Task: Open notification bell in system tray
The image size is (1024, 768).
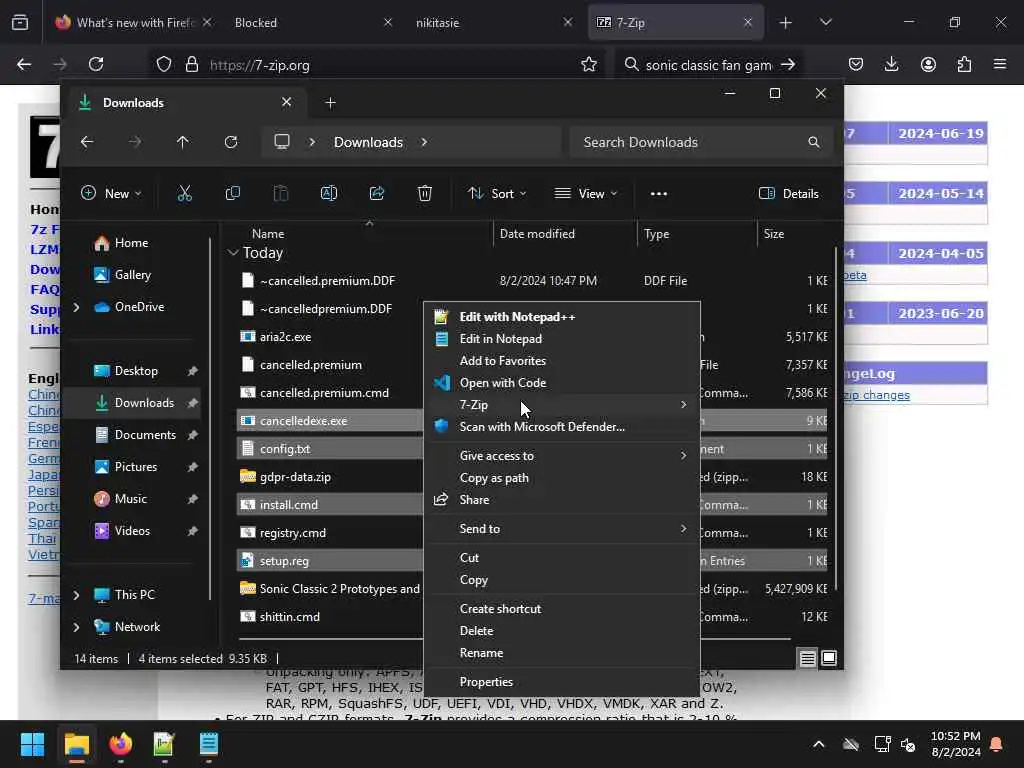Action: tap(997, 744)
